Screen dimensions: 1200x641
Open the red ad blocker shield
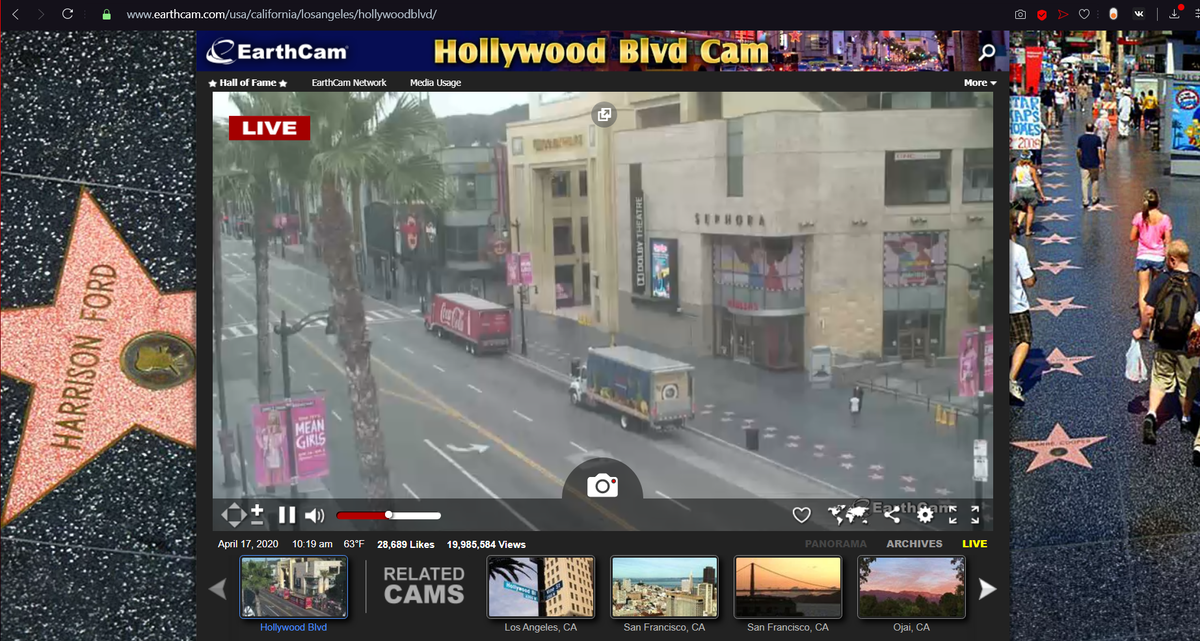1041,15
